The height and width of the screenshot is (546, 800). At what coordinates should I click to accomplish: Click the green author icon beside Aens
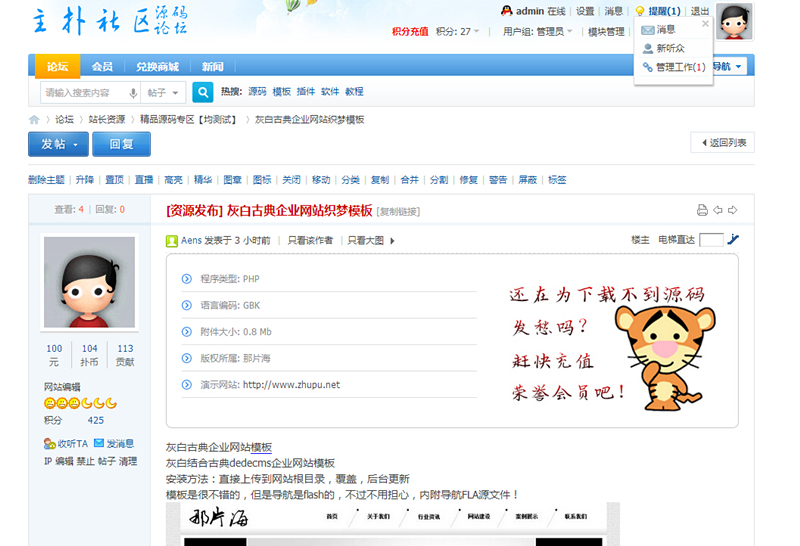[172, 241]
